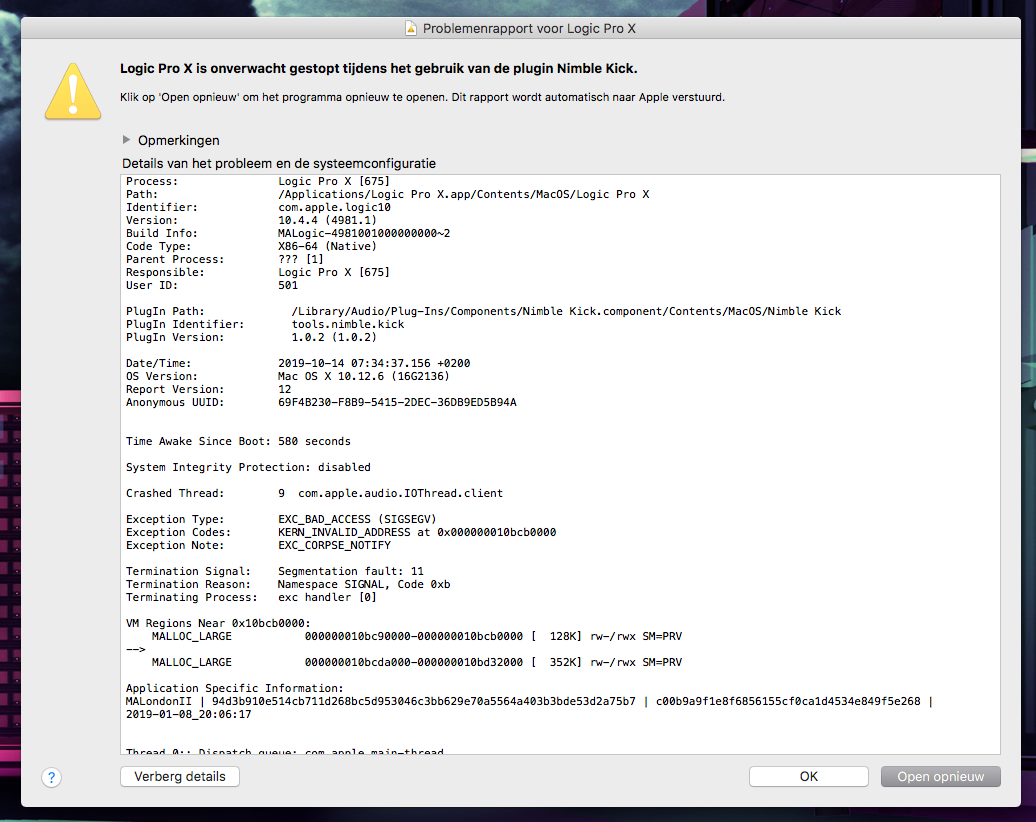Click Time Awake Since Boot 580 seconds
This screenshot has width=1036, height=822.
tap(238, 441)
